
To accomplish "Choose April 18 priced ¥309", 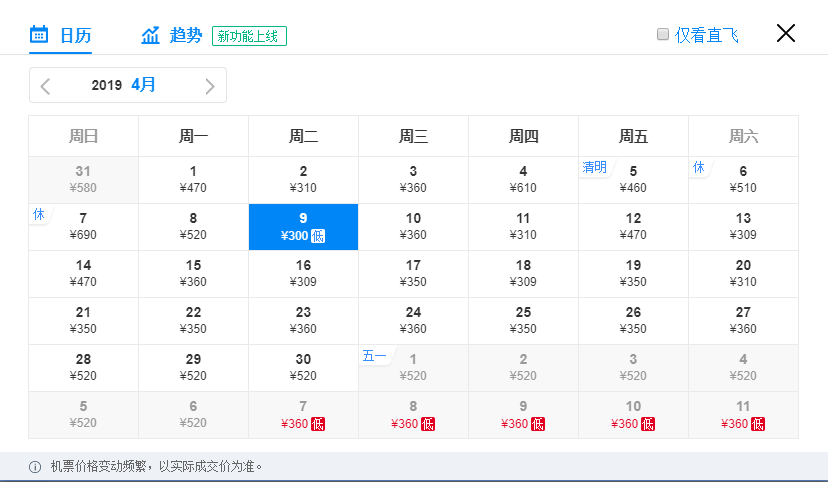I will pyautogui.click(x=523, y=274).
